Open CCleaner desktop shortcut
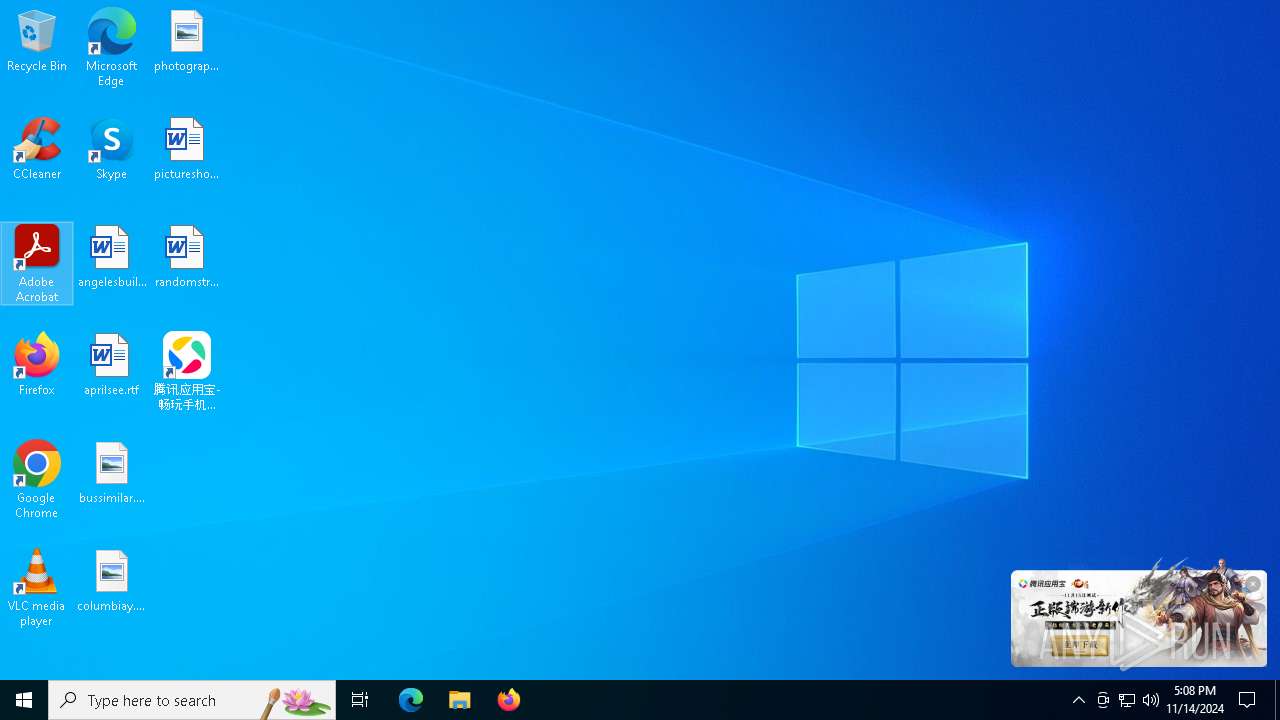Viewport: 1280px width, 720px height. pyautogui.click(x=37, y=150)
